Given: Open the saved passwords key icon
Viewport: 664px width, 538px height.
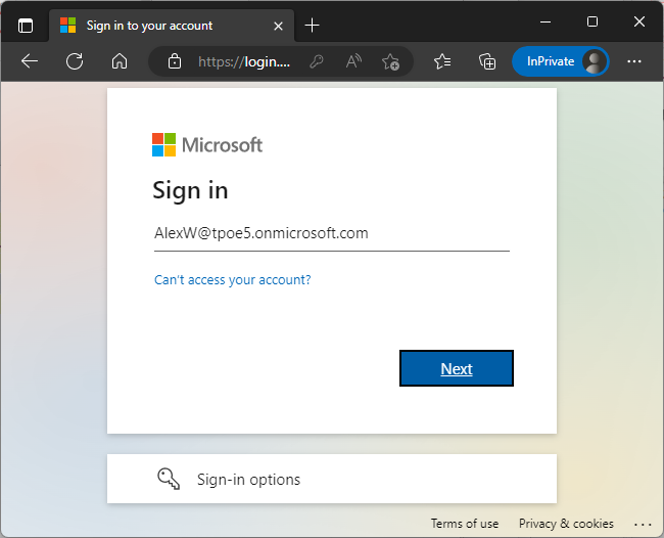Looking at the screenshot, I should [x=316, y=62].
